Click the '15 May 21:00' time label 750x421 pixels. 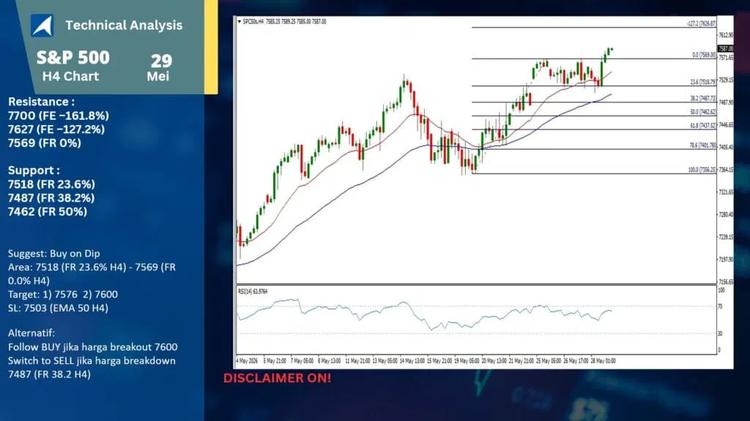click(440, 361)
